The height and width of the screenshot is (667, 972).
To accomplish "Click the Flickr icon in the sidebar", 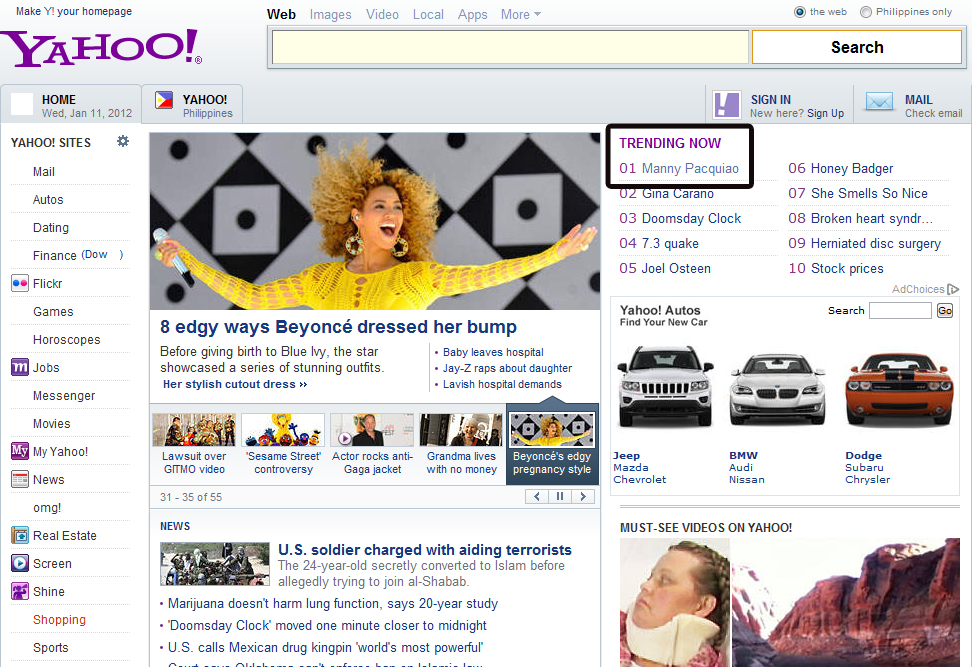I will point(19,283).
